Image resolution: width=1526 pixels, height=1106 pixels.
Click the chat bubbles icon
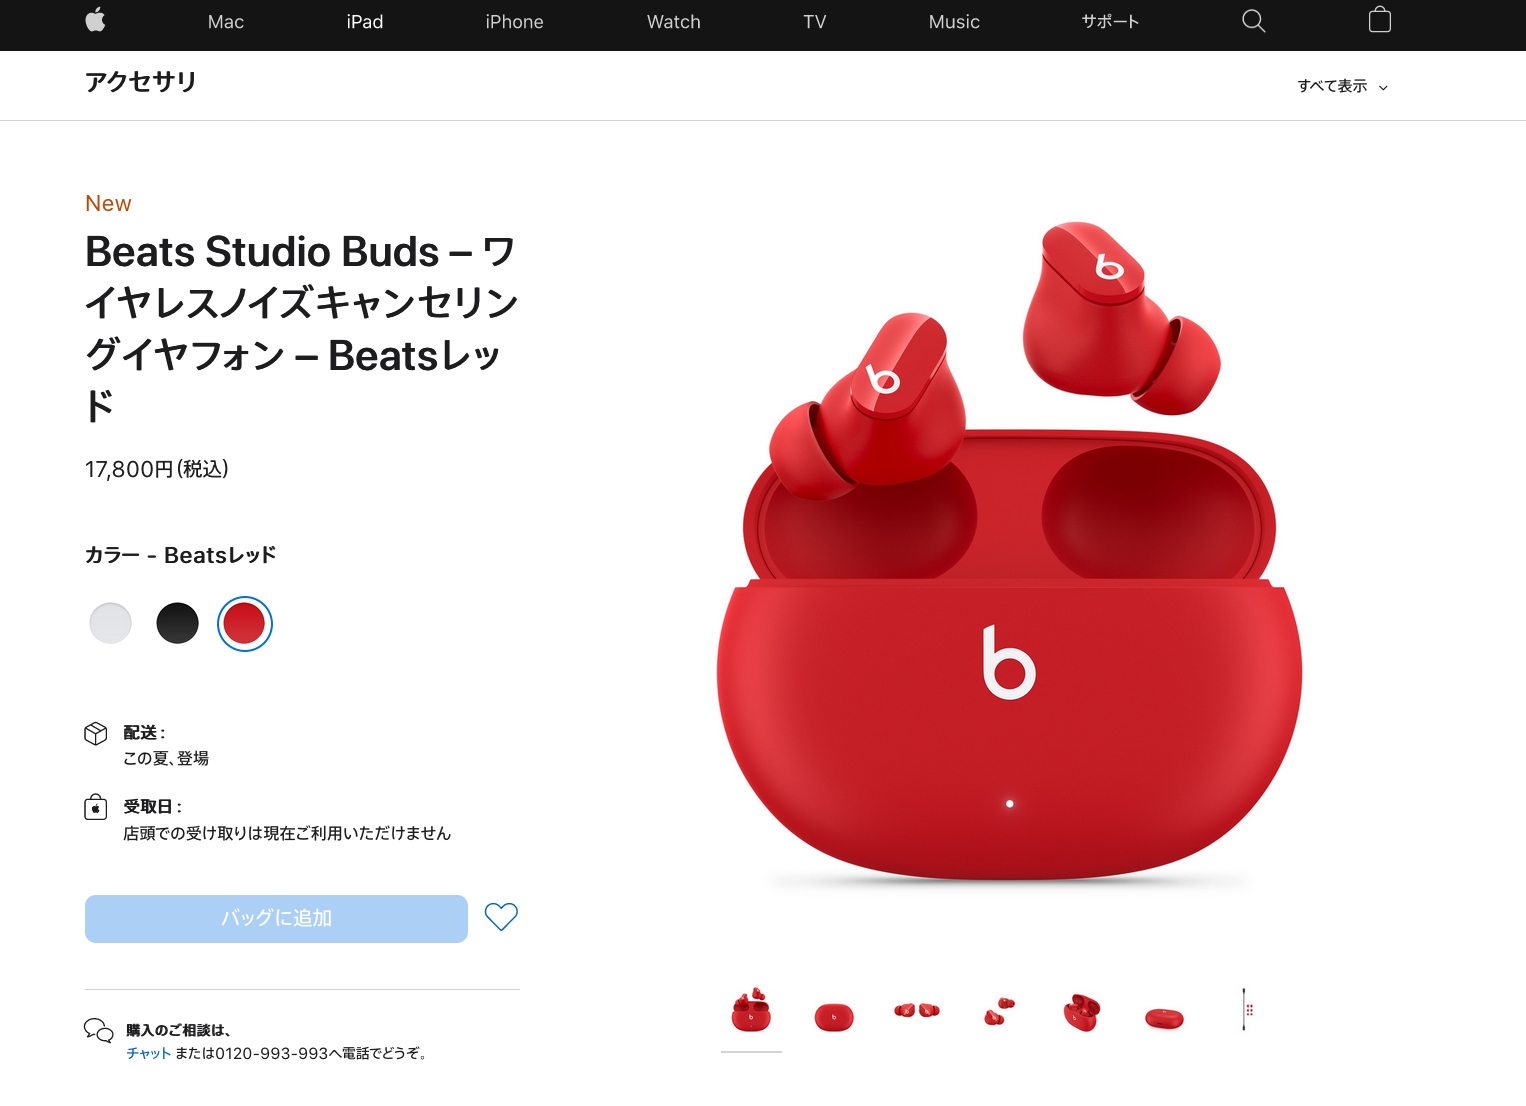tap(98, 1030)
